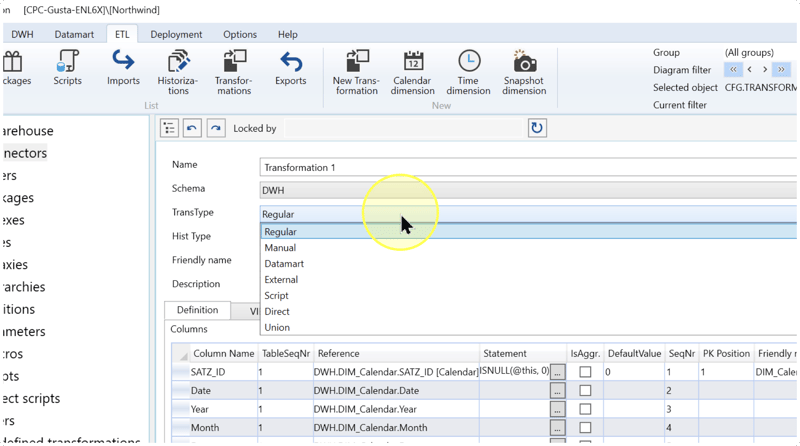This screenshot has height=446, width=800.
Task: Click the refresh circular arrow button
Action: click(x=537, y=128)
